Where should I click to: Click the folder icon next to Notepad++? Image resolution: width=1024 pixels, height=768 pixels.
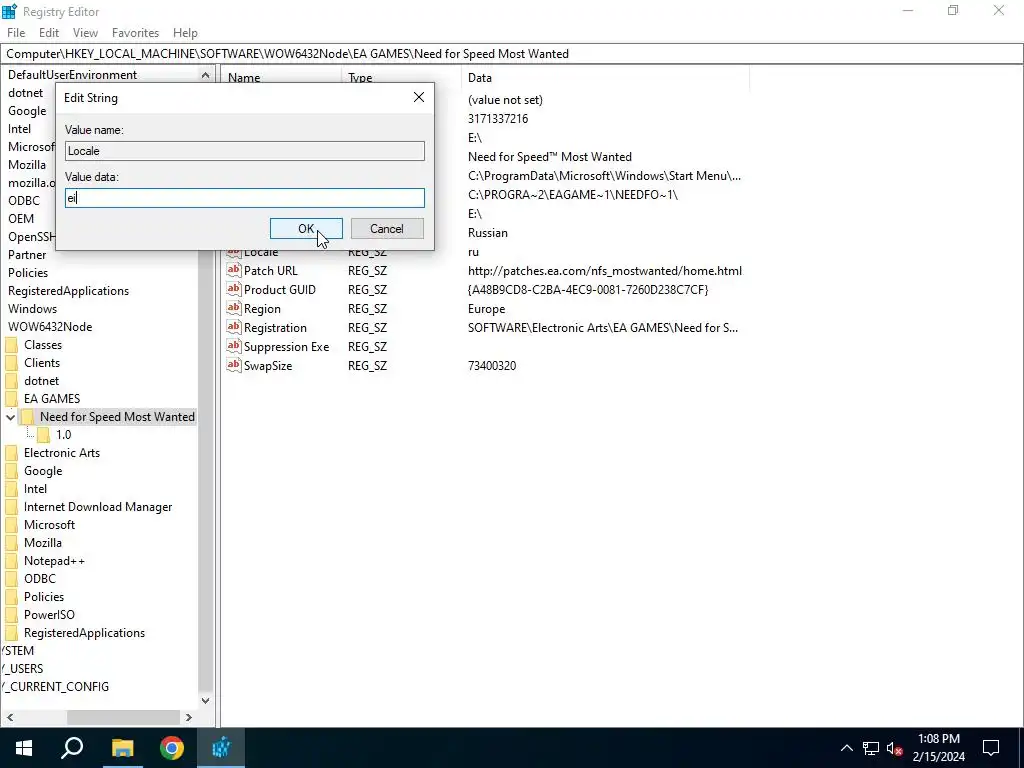point(11,561)
